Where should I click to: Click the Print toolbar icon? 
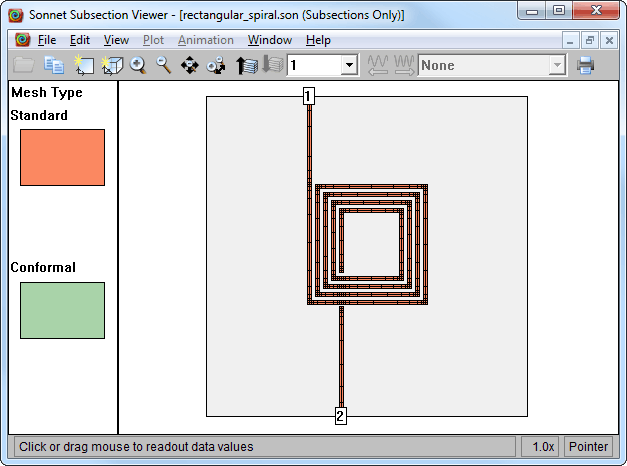pyautogui.click(x=585, y=65)
